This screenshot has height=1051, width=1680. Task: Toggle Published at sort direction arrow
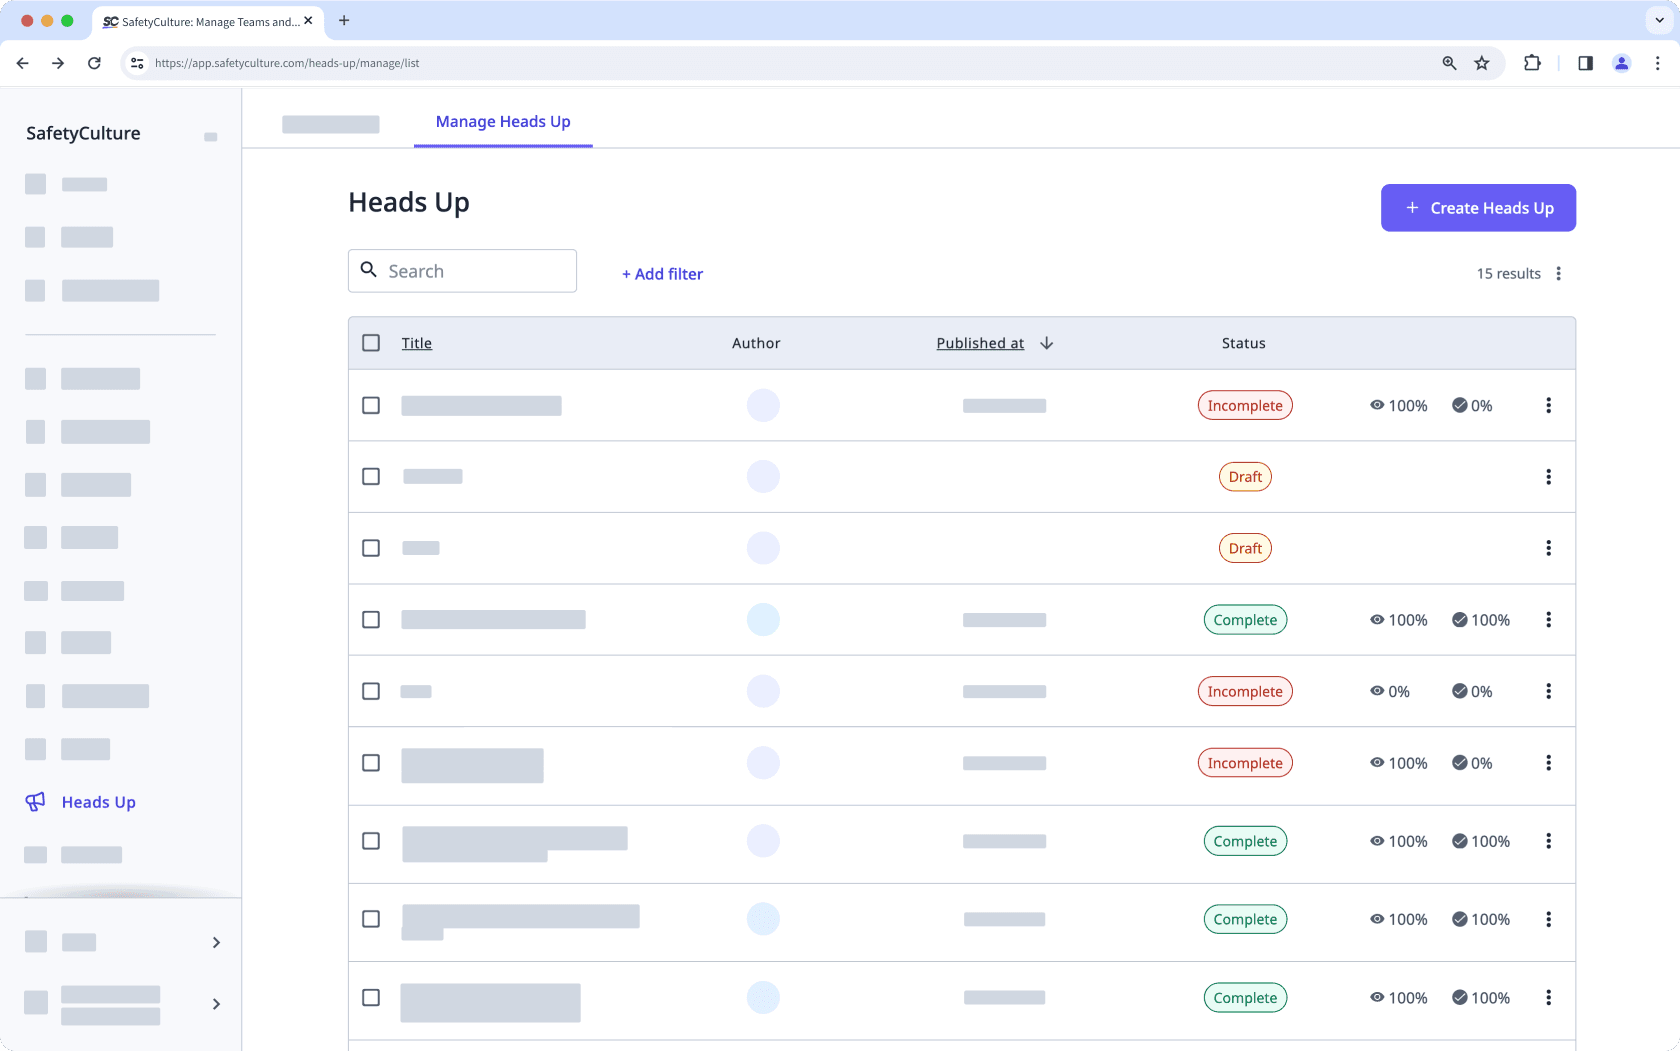coord(1046,342)
